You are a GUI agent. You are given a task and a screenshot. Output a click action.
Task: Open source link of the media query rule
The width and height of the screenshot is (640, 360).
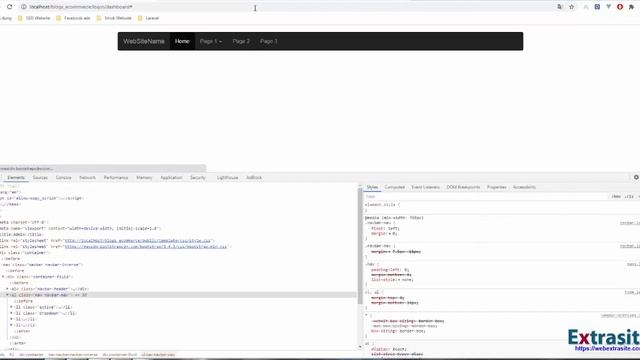[629, 223]
